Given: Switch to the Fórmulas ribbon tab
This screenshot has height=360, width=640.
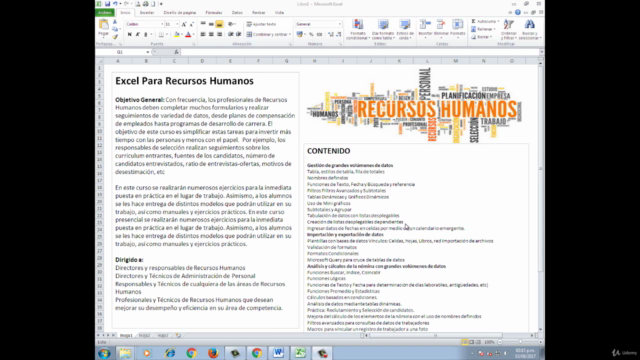Looking at the screenshot, I should point(214,13).
